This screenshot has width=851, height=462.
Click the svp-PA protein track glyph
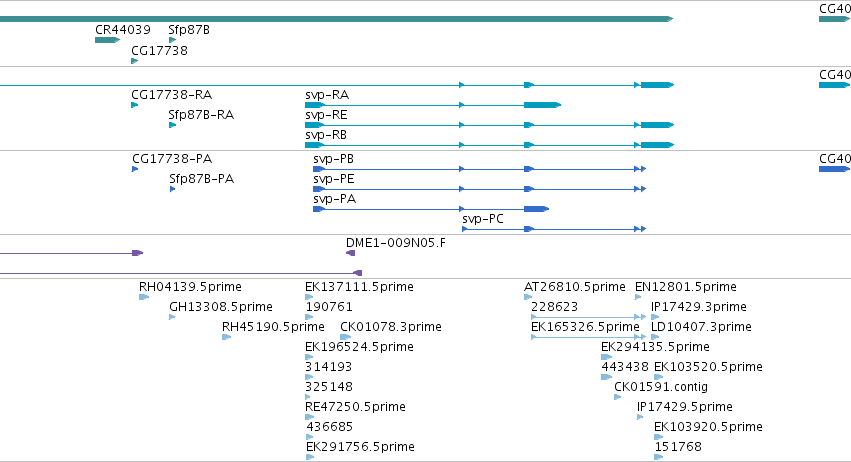[x=431, y=209]
